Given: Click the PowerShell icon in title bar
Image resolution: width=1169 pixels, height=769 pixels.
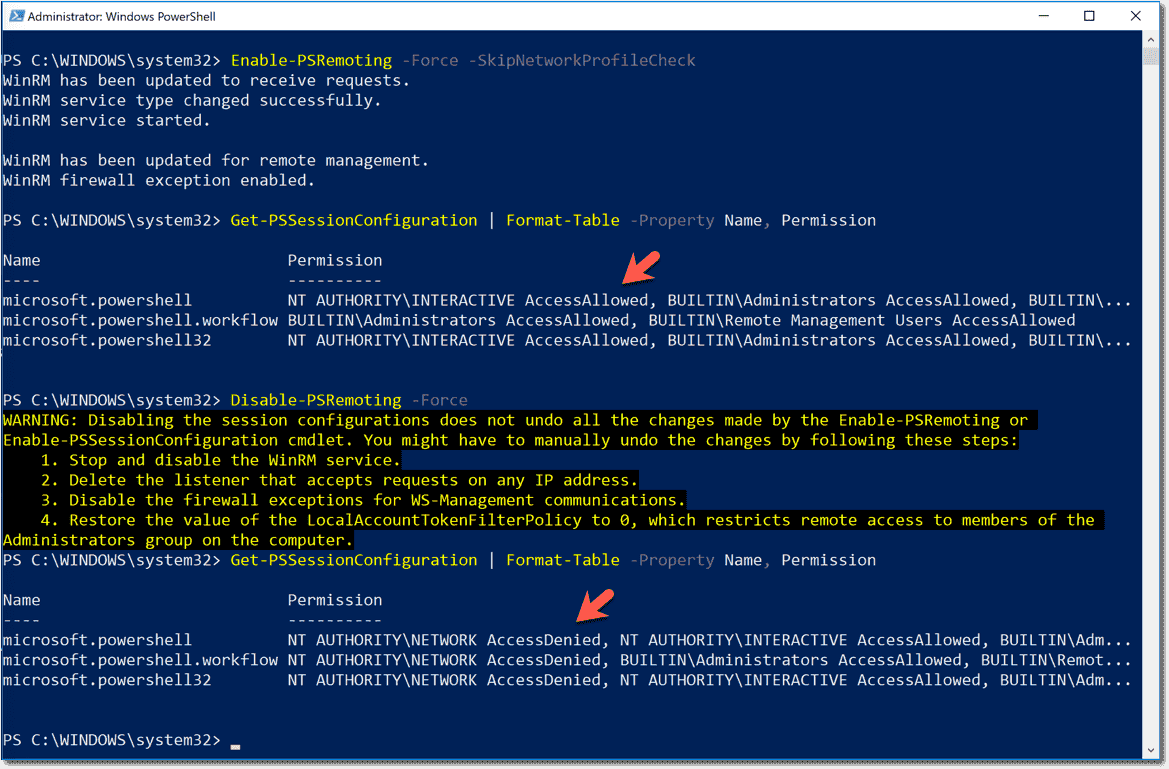Looking at the screenshot, I should 16,15.
